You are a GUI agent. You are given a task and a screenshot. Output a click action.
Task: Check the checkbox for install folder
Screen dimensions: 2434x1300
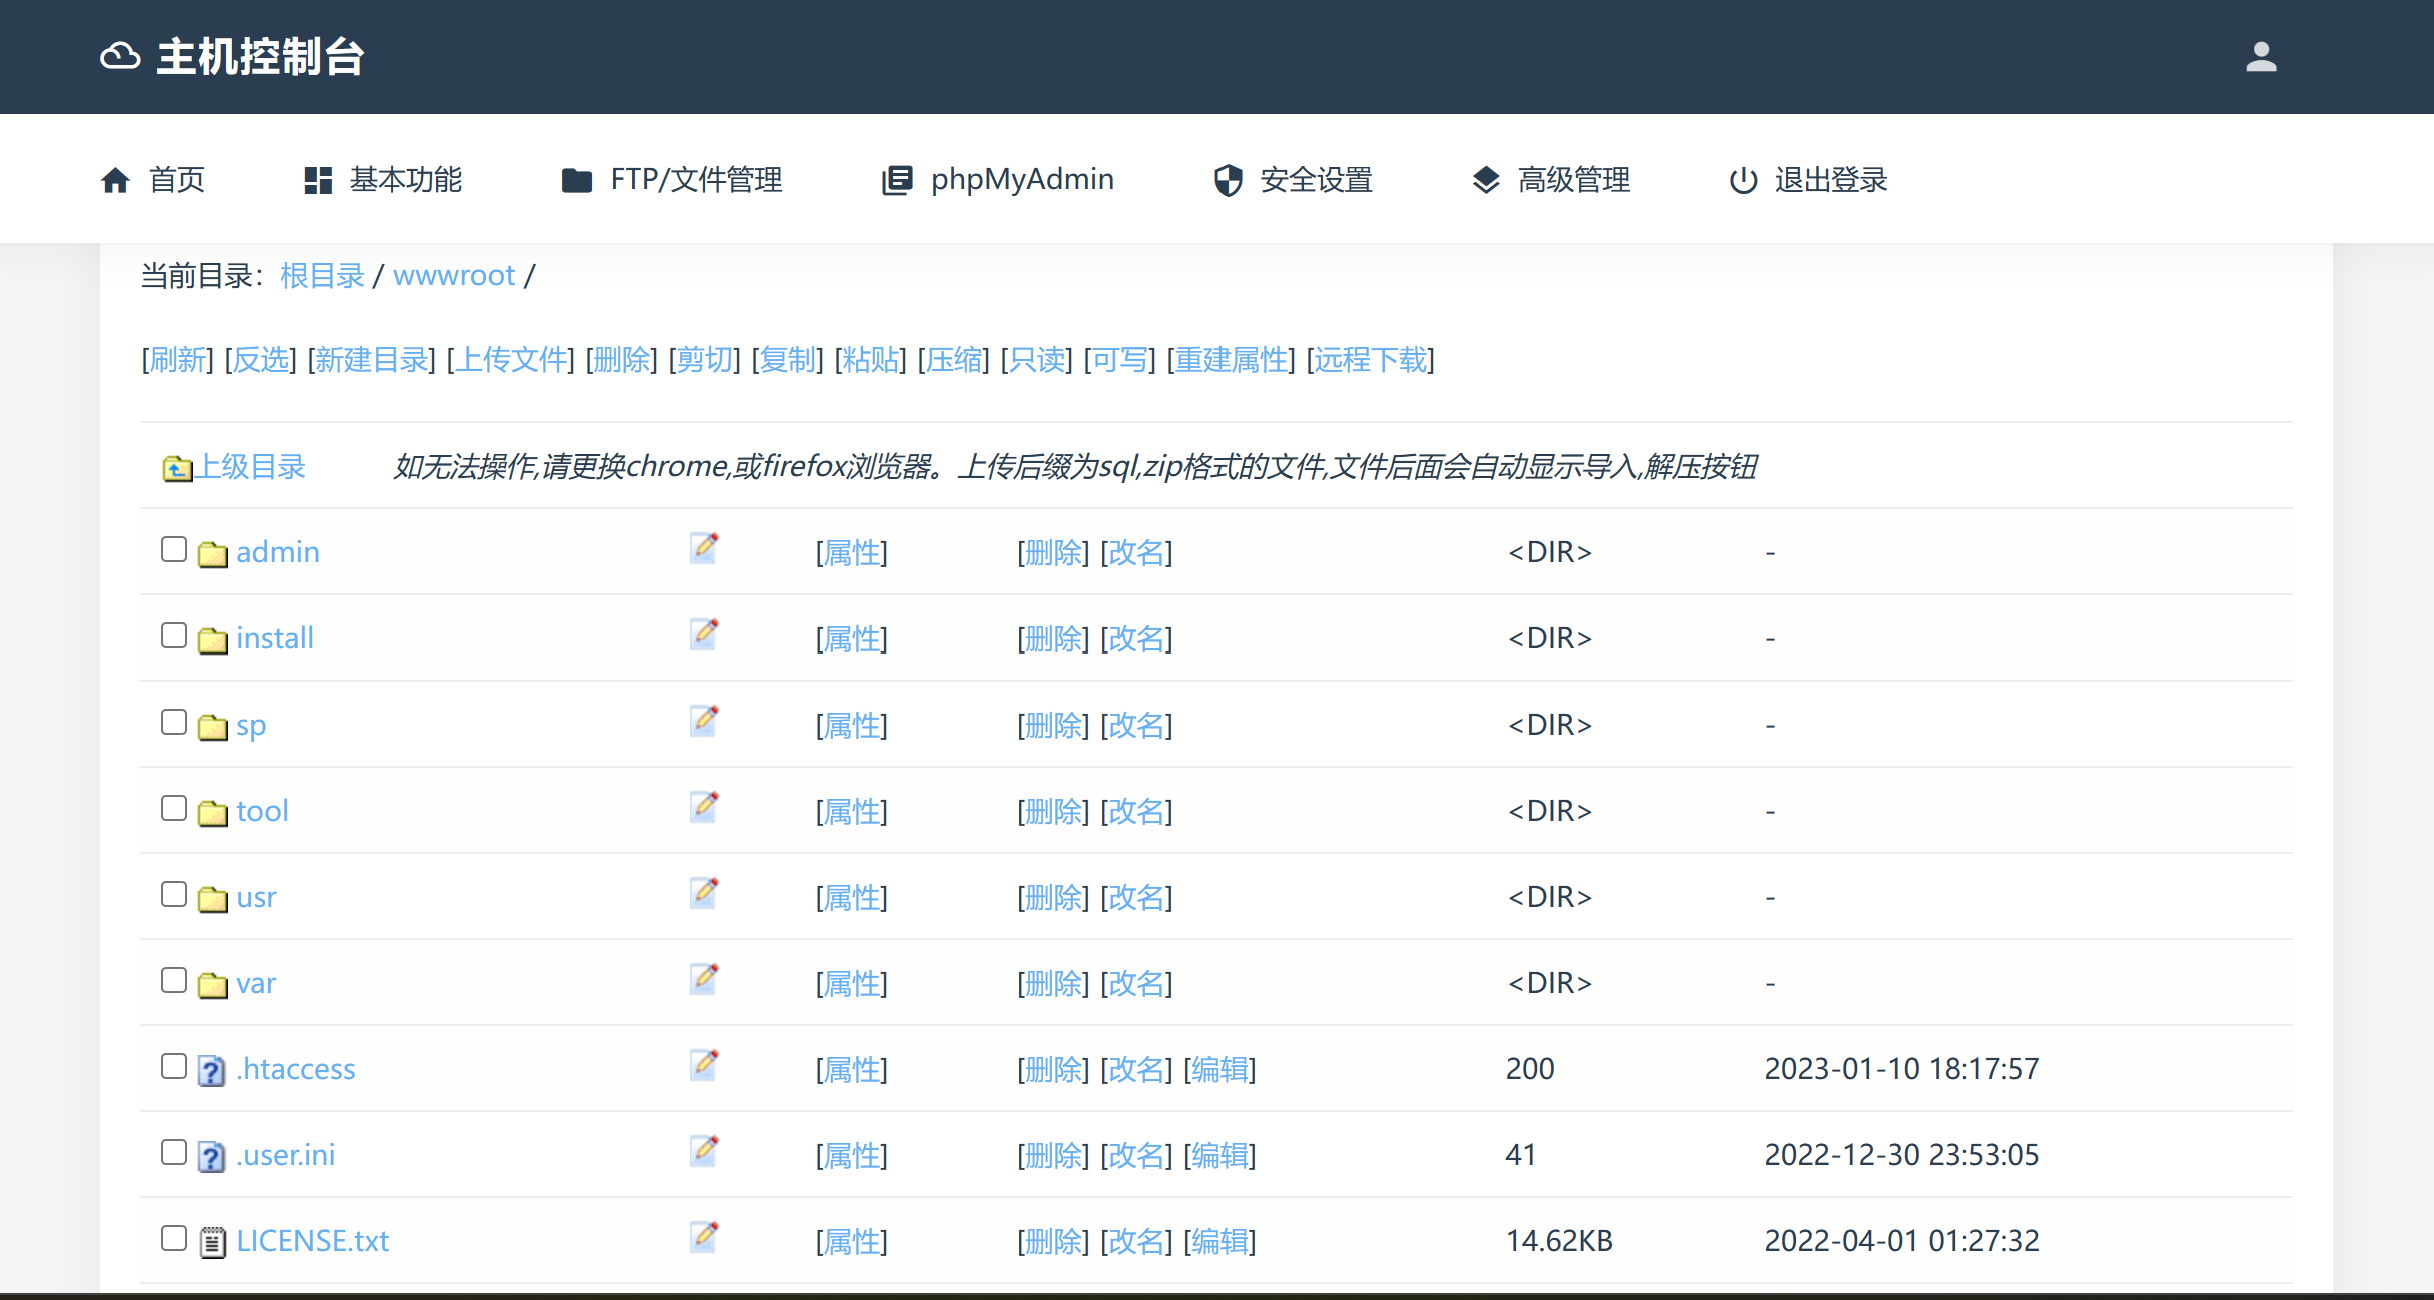point(174,636)
